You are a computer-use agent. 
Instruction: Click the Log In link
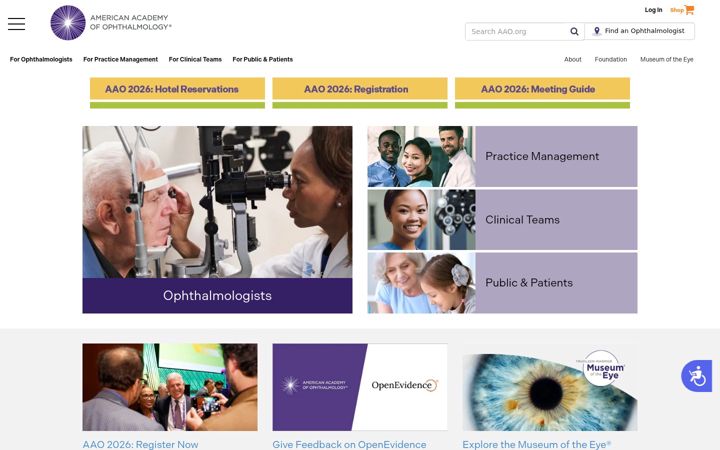653,10
